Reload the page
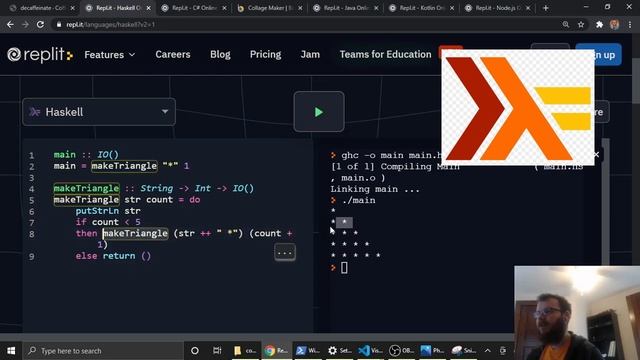640x360 pixels. point(40,24)
